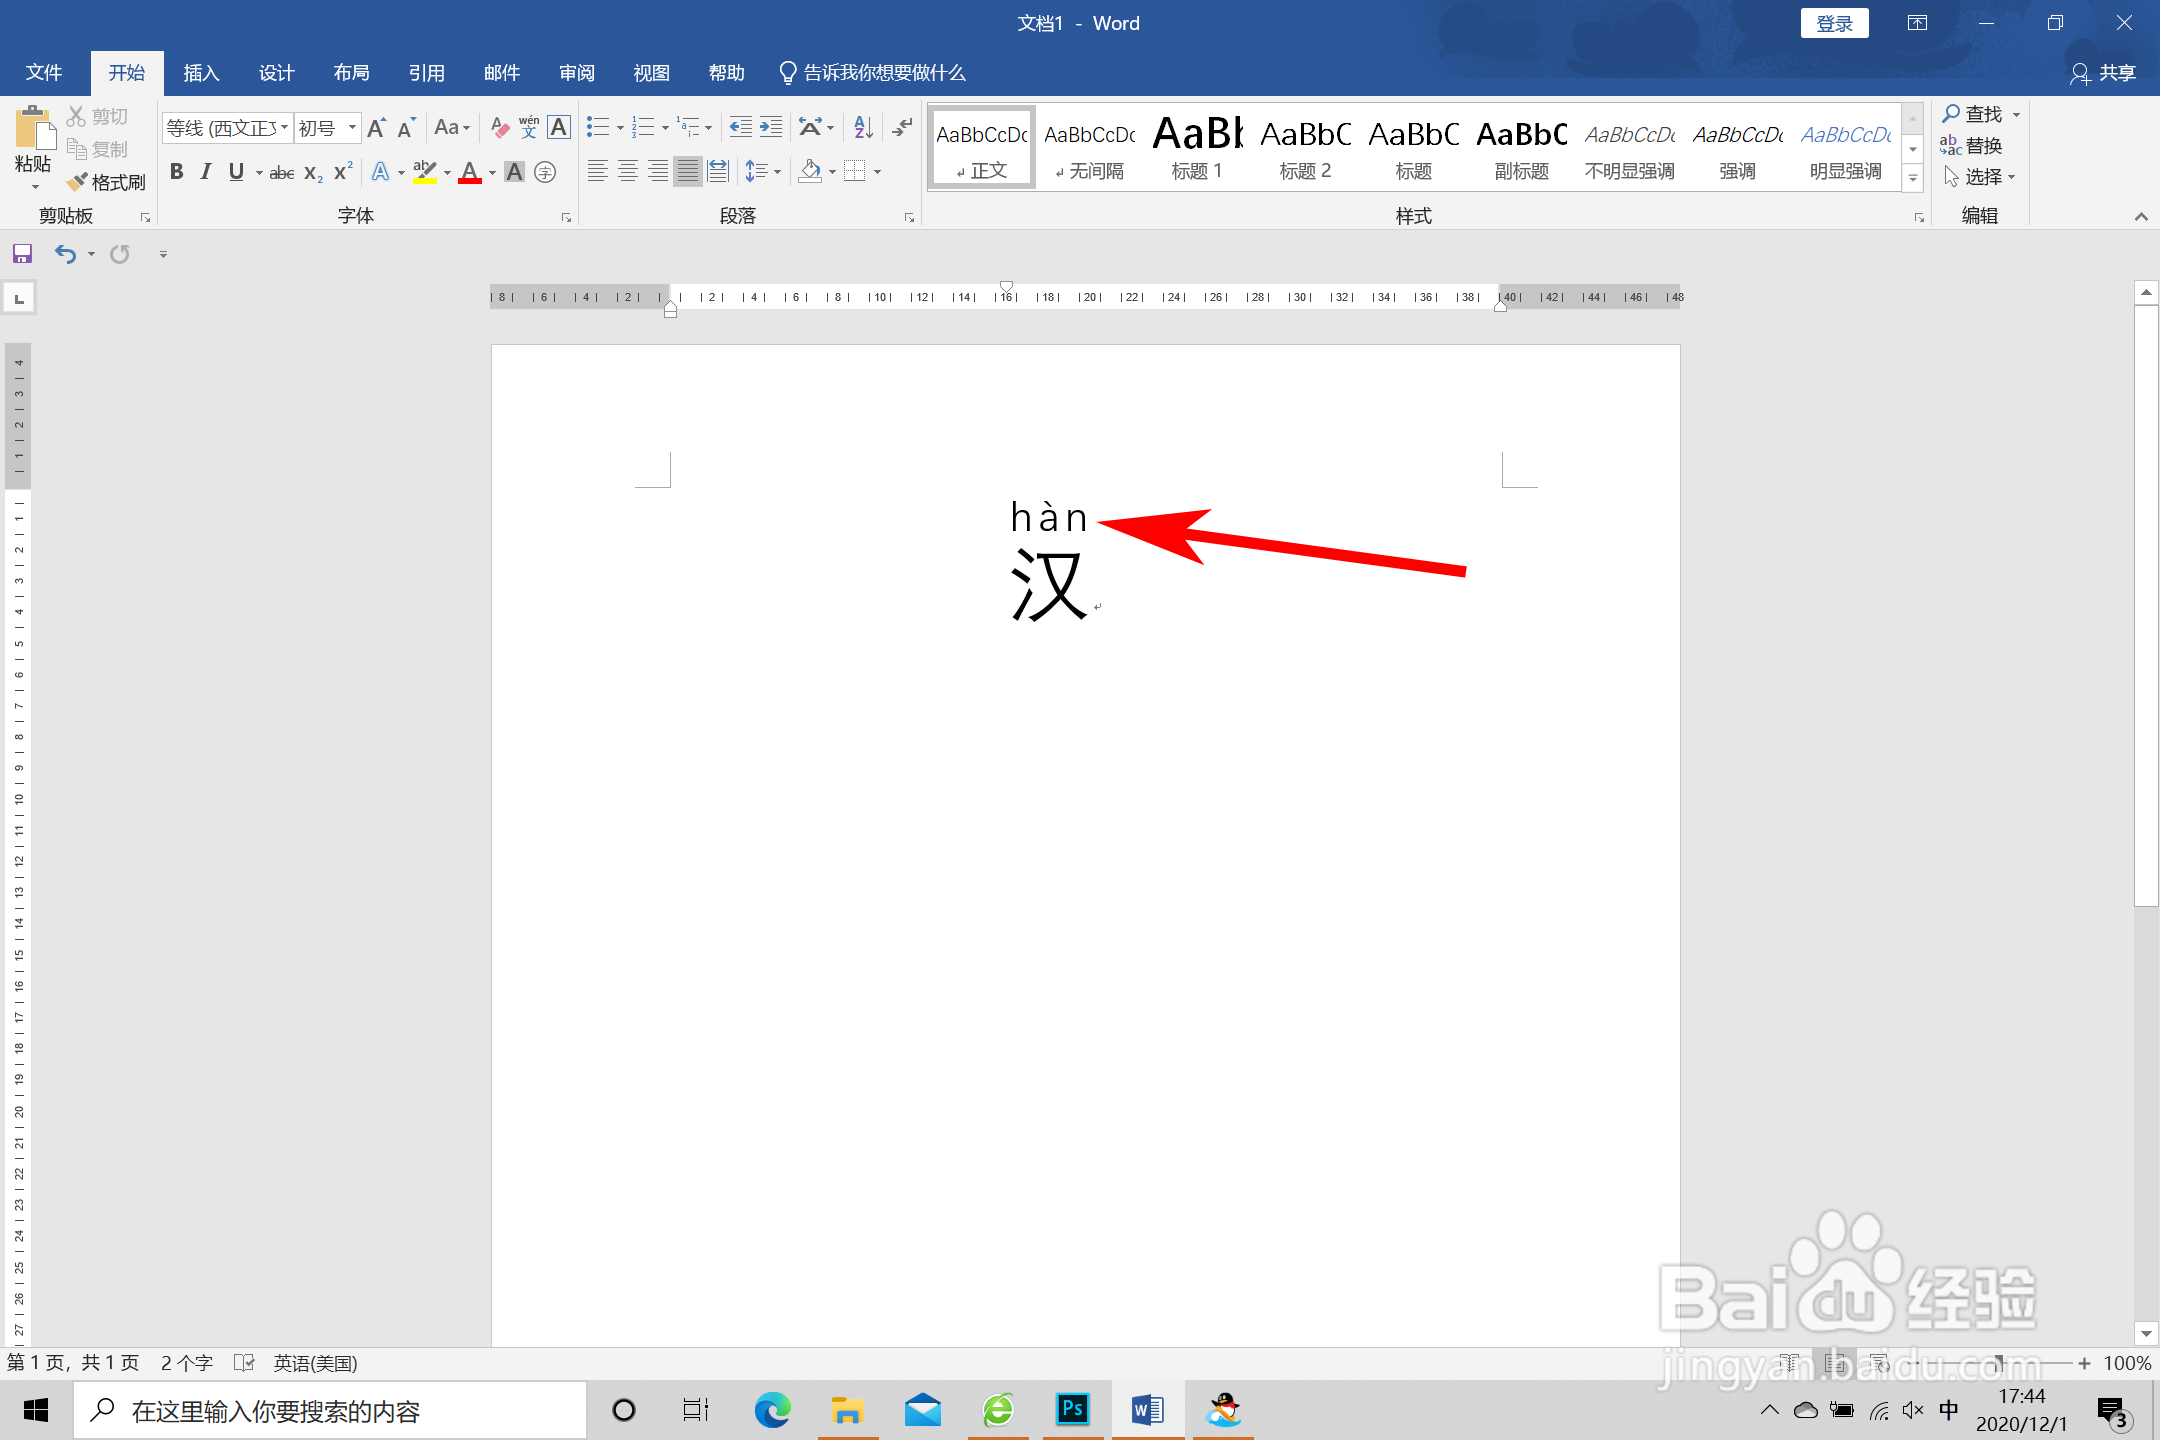The image size is (2160, 1440).
Task: Apply character shading icon
Action: tap(514, 172)
